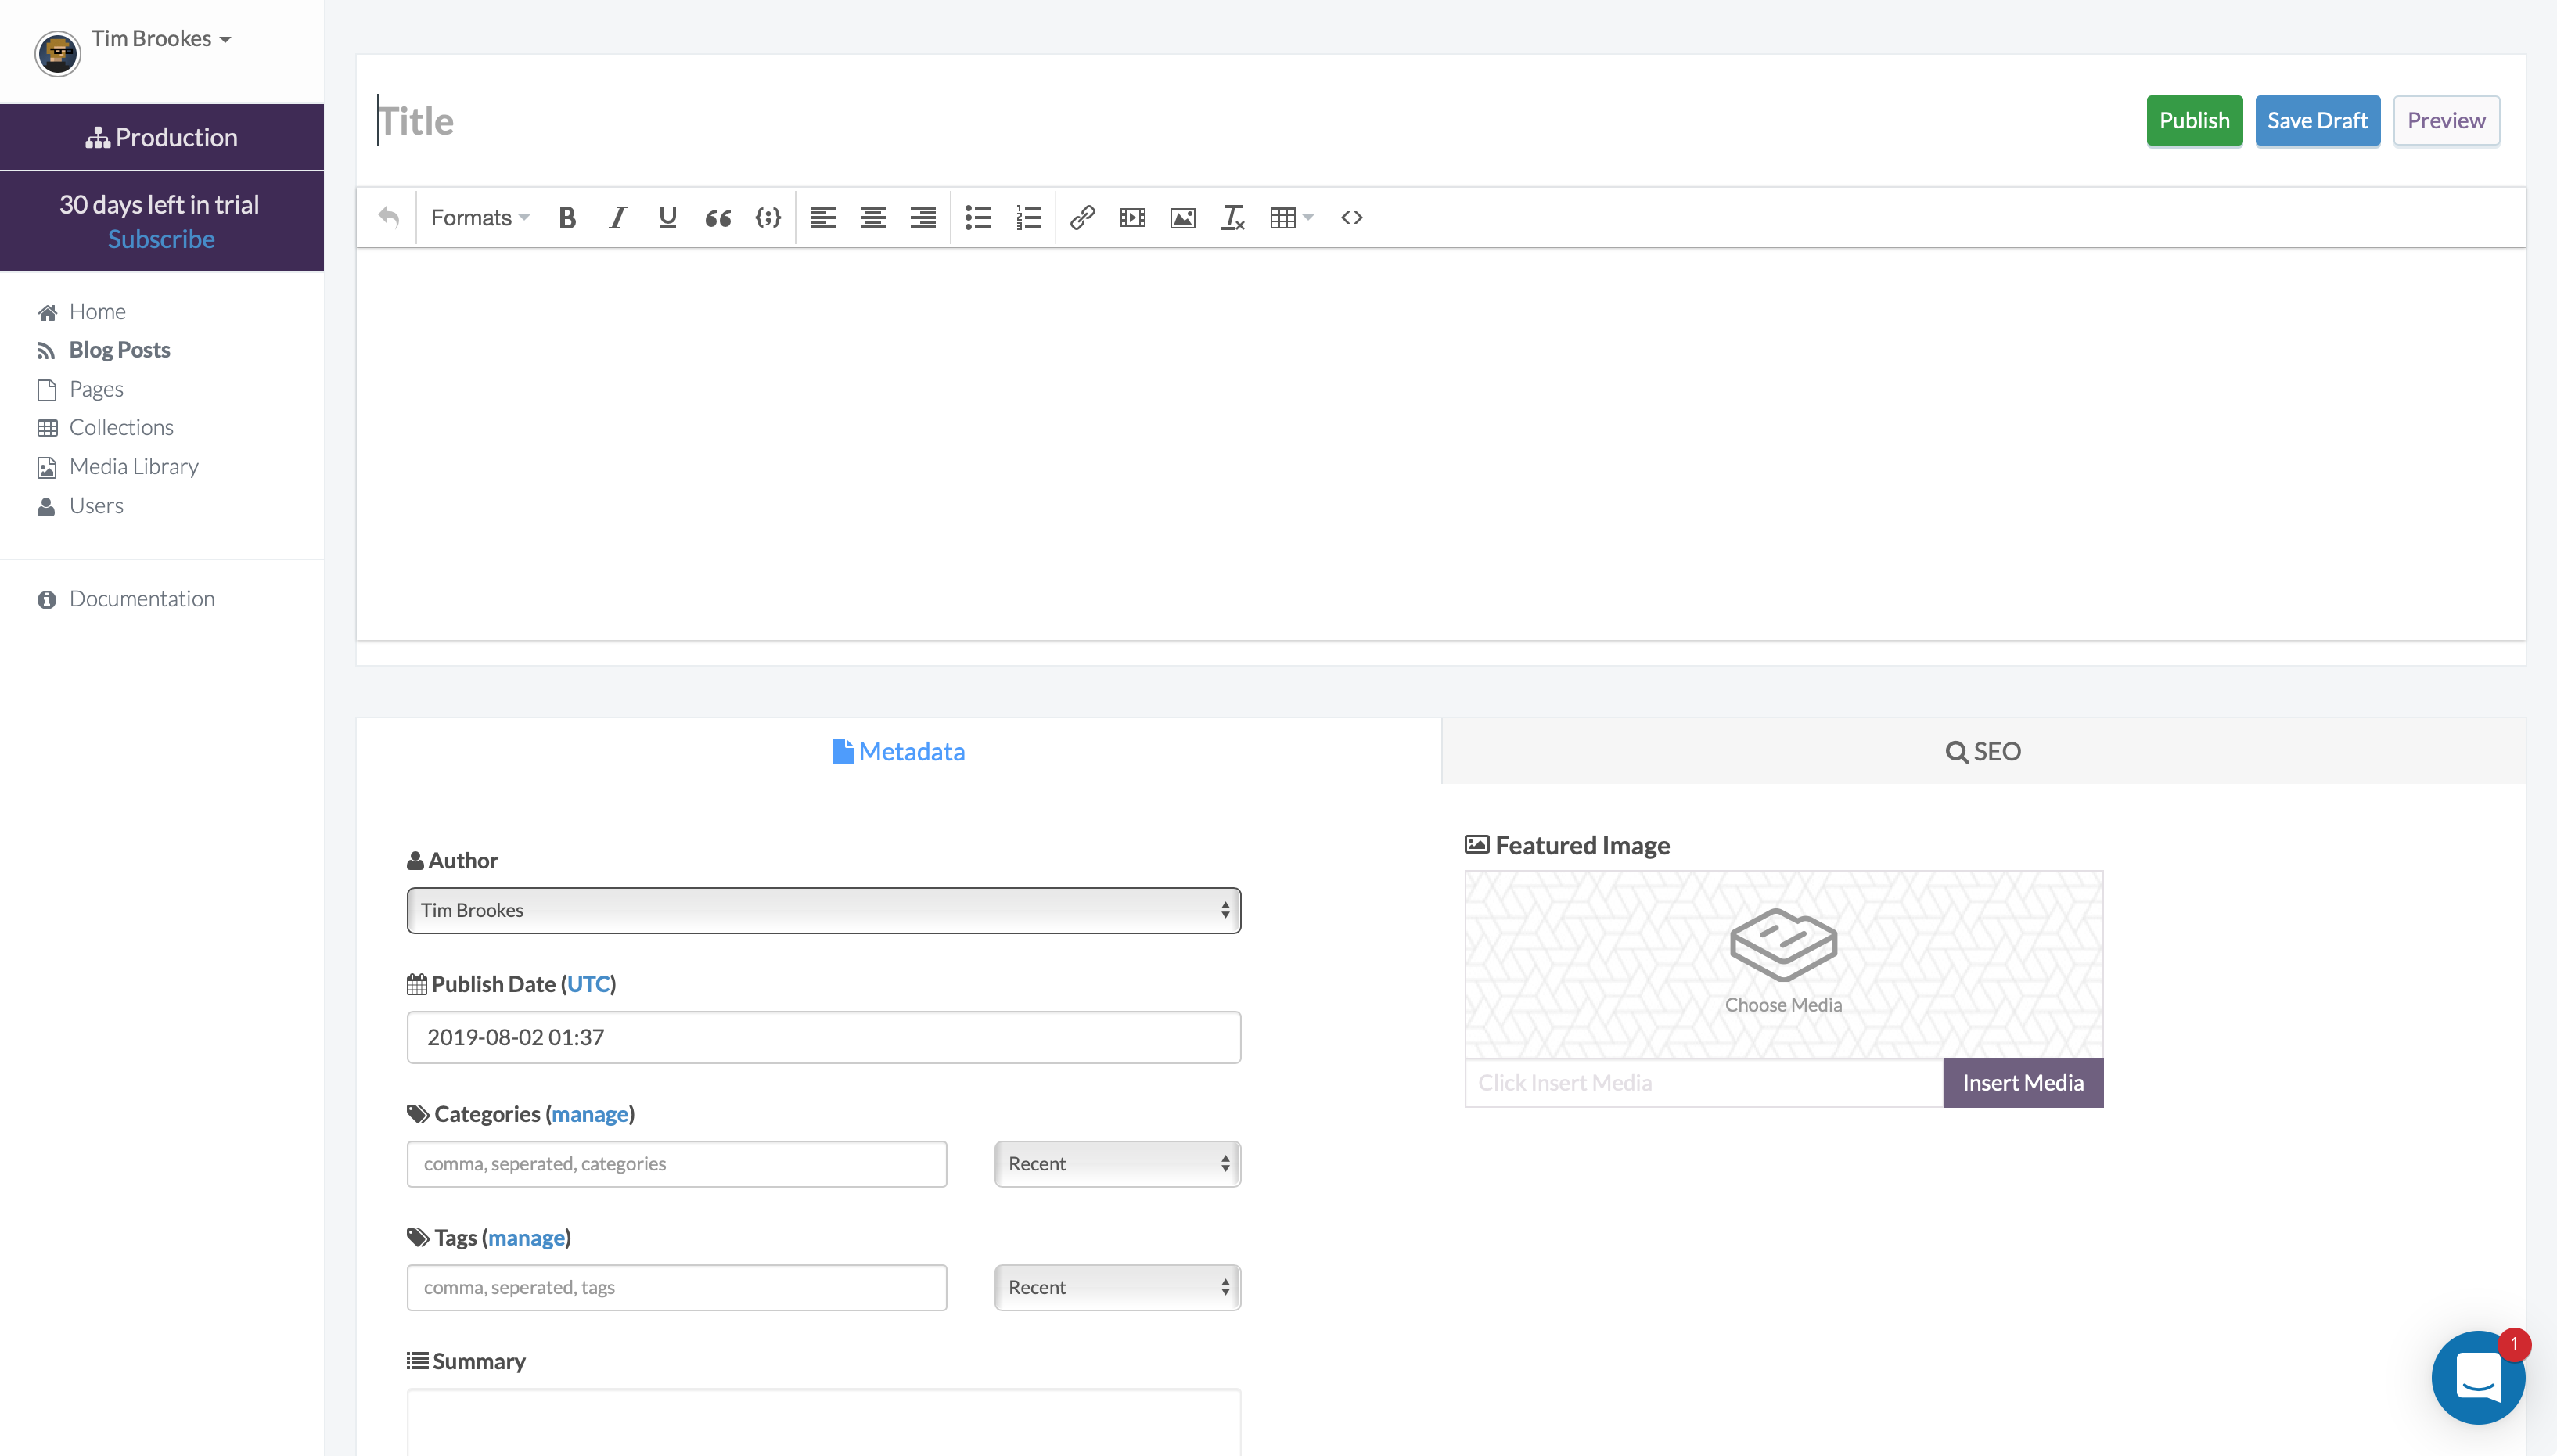Expand the Formats dropdown
Image resolution: width=2557 pixels, height=1456 pixels.
(479, 217)
